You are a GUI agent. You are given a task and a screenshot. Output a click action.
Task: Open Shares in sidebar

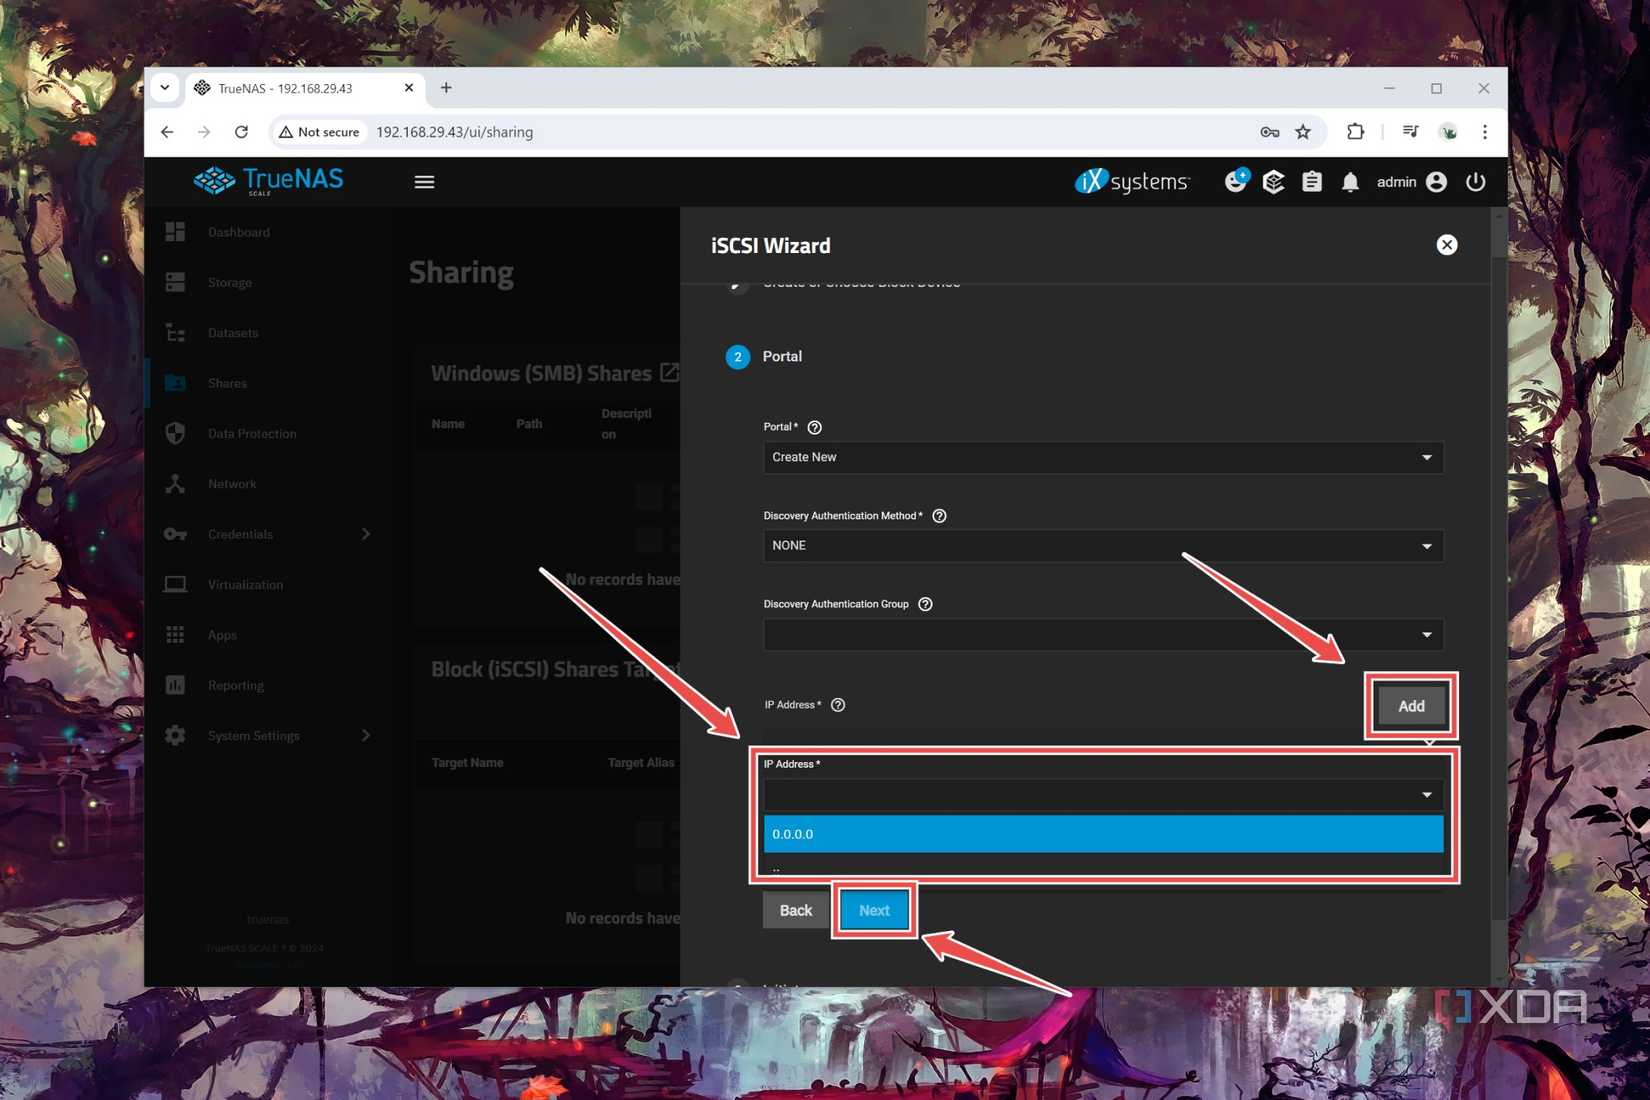[x=227, y=383]
